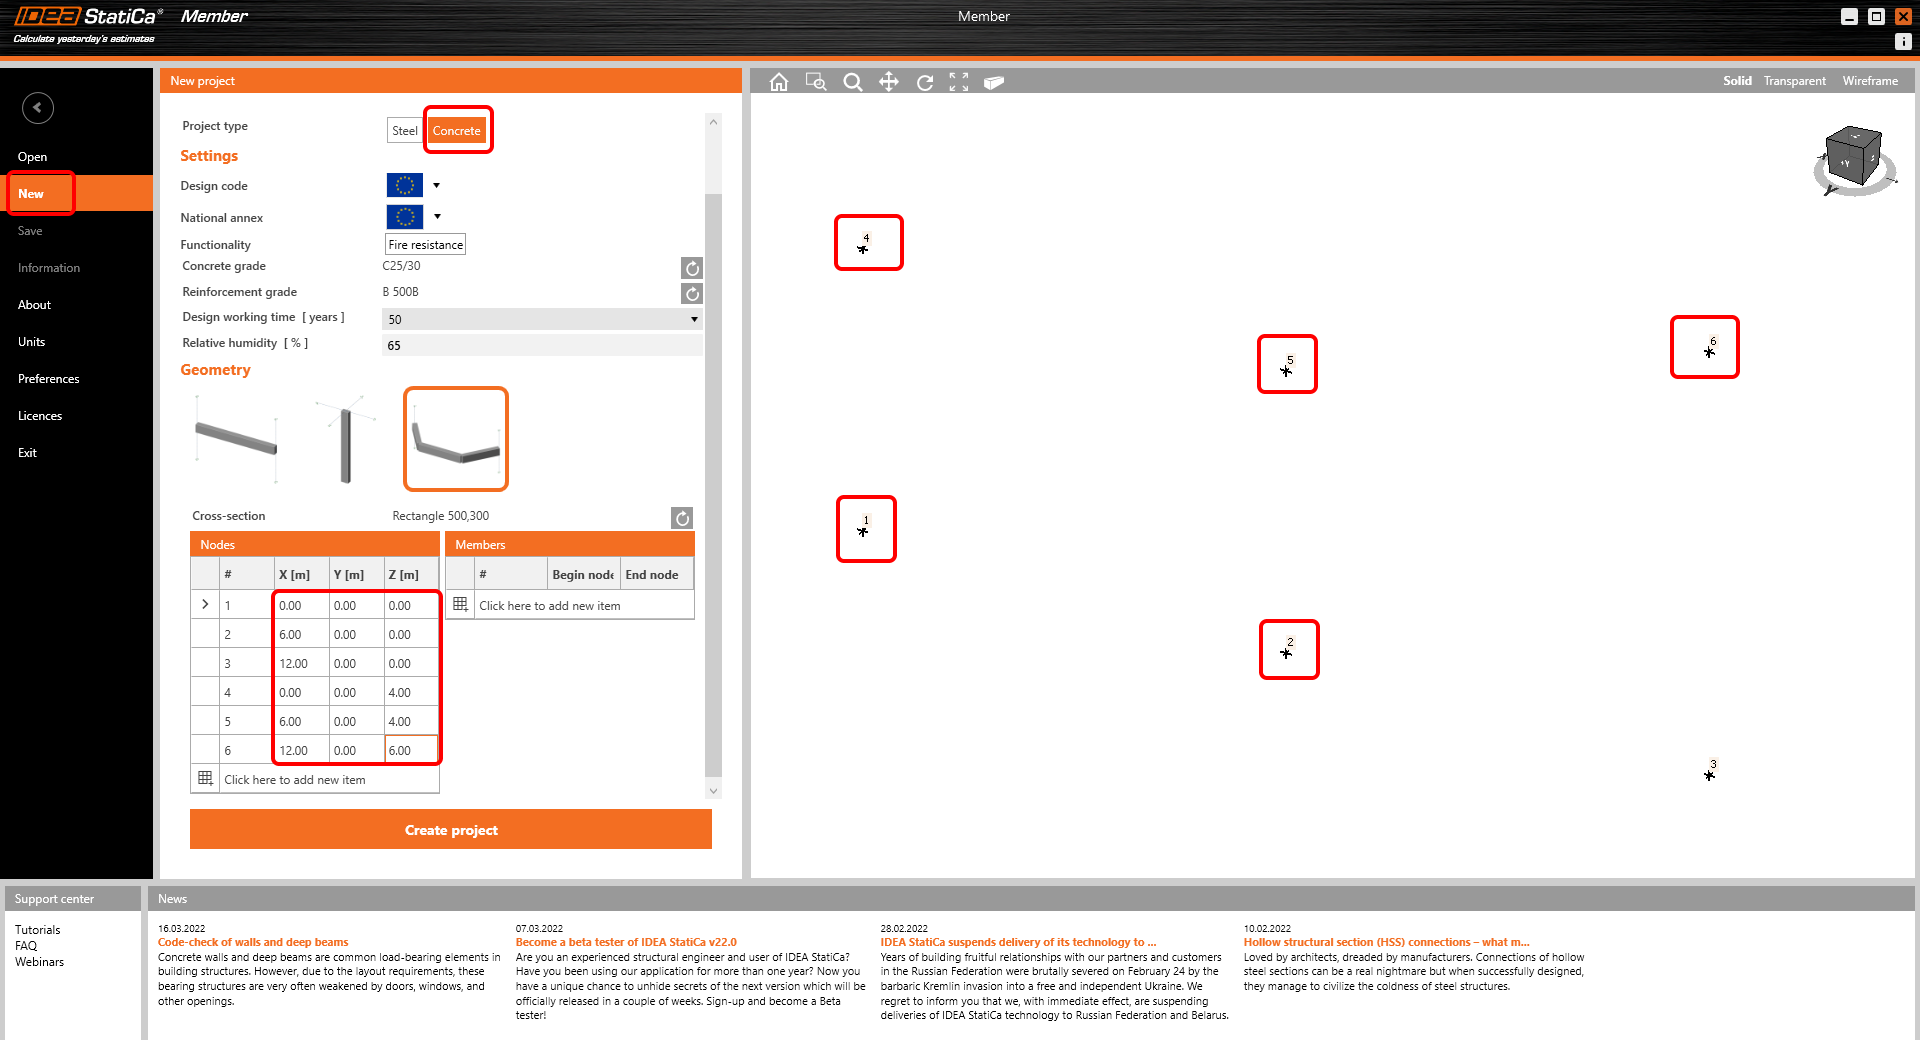Click X value 6.00 of node 2
The height and width of the screenshot is (1040, 1920).
point(301,634)
